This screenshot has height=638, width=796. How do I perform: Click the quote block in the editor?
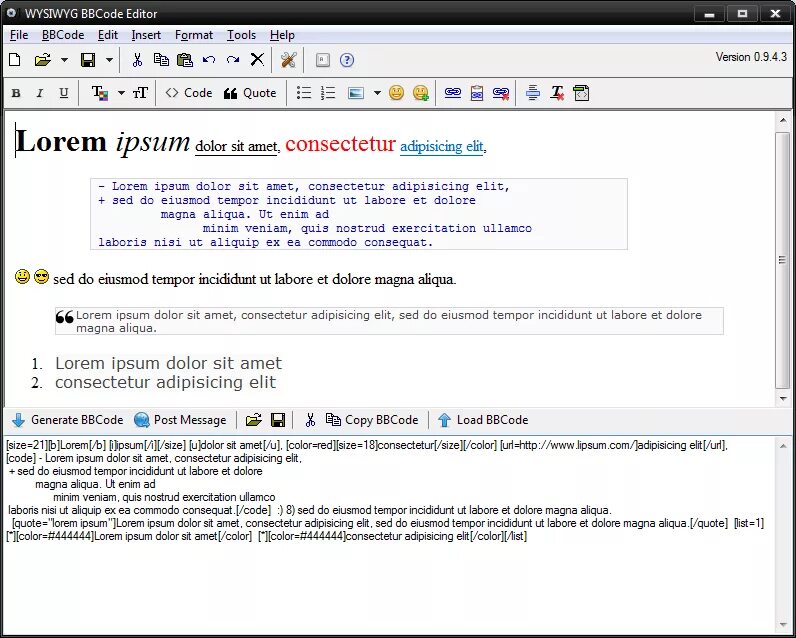pos(389,321)
